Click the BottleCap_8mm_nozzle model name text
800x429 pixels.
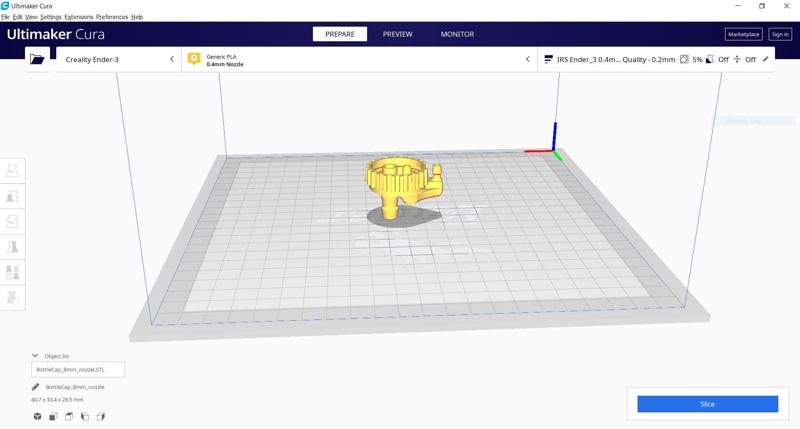[x=75, y=387]
